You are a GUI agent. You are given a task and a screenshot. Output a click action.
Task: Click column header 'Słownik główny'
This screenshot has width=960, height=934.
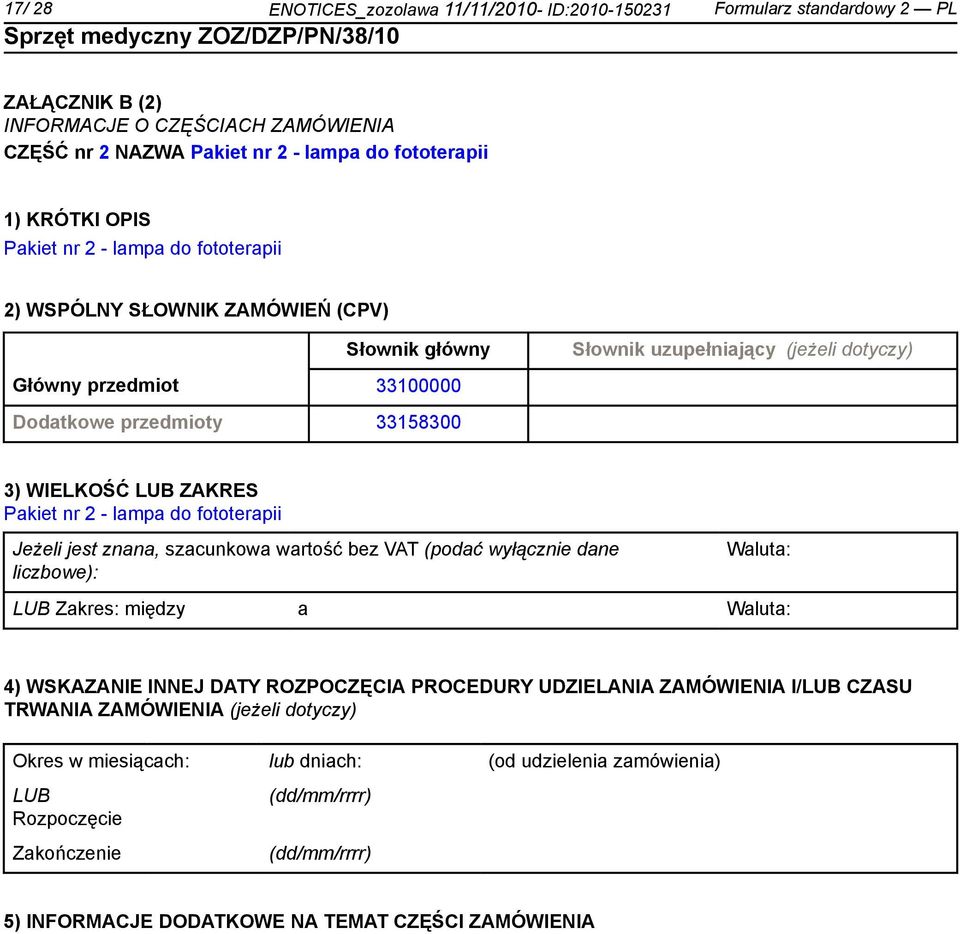click(x=418, y=350)
